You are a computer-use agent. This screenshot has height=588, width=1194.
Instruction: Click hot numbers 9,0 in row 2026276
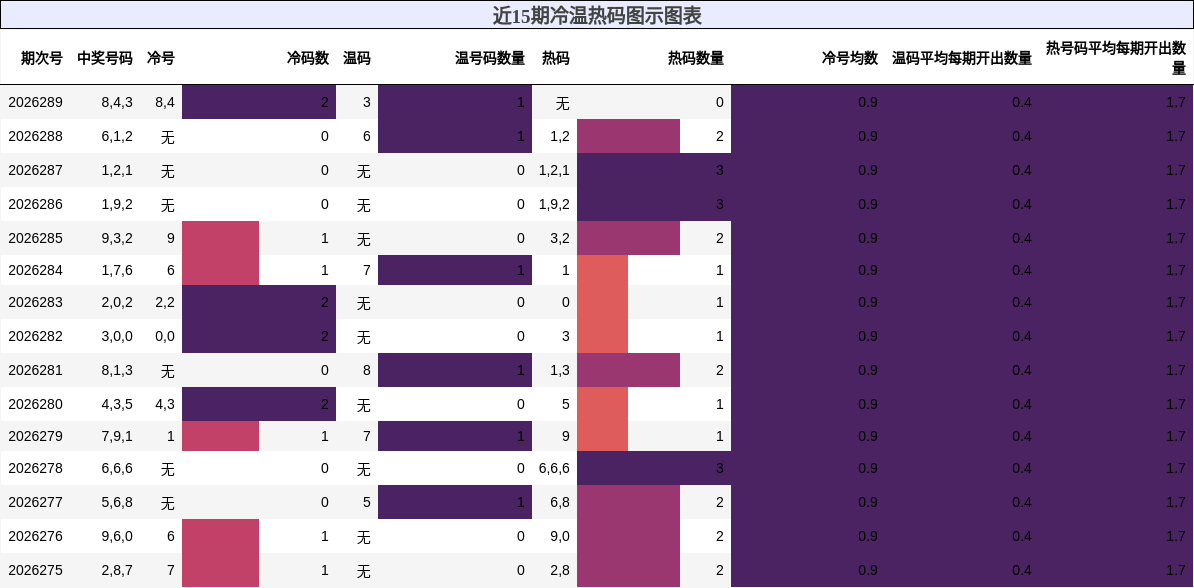tap(560, 535)
